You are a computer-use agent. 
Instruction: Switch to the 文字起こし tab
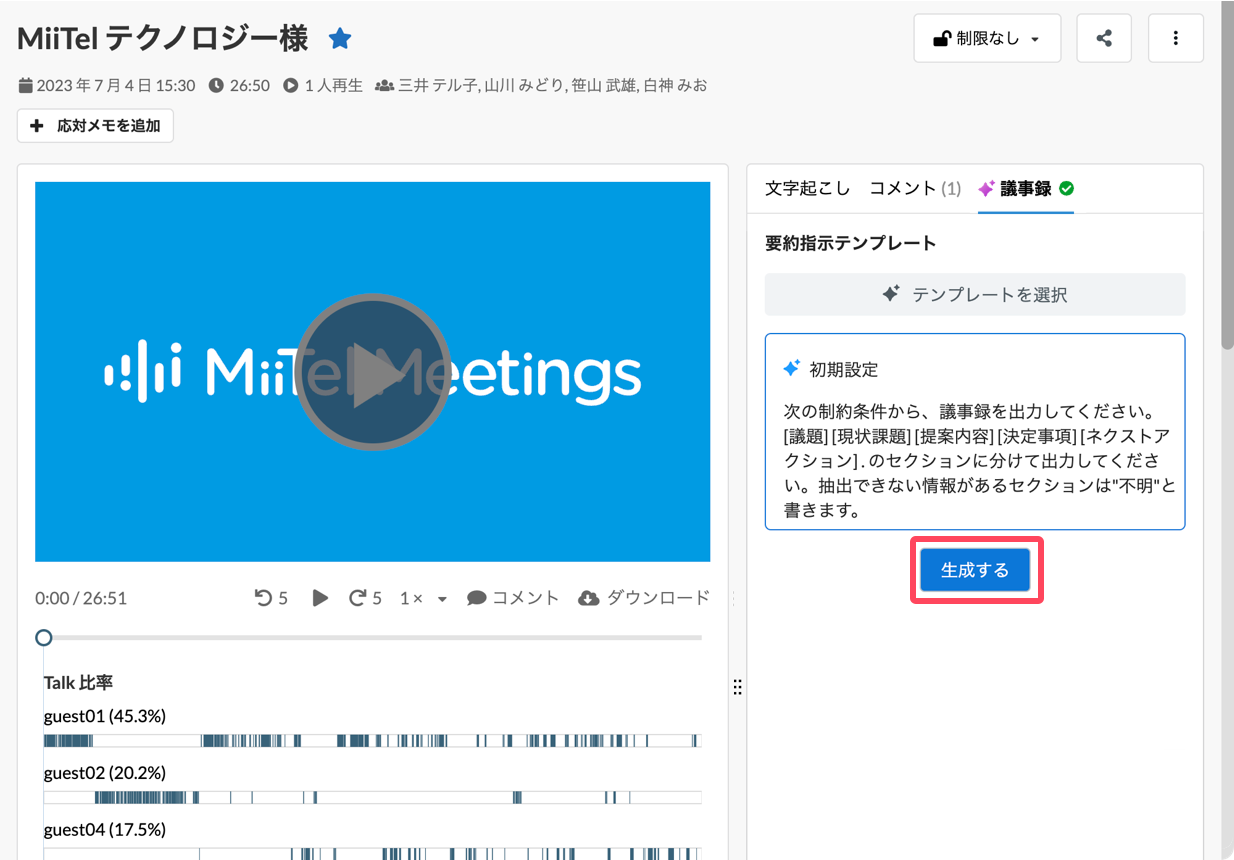point(807,188)
